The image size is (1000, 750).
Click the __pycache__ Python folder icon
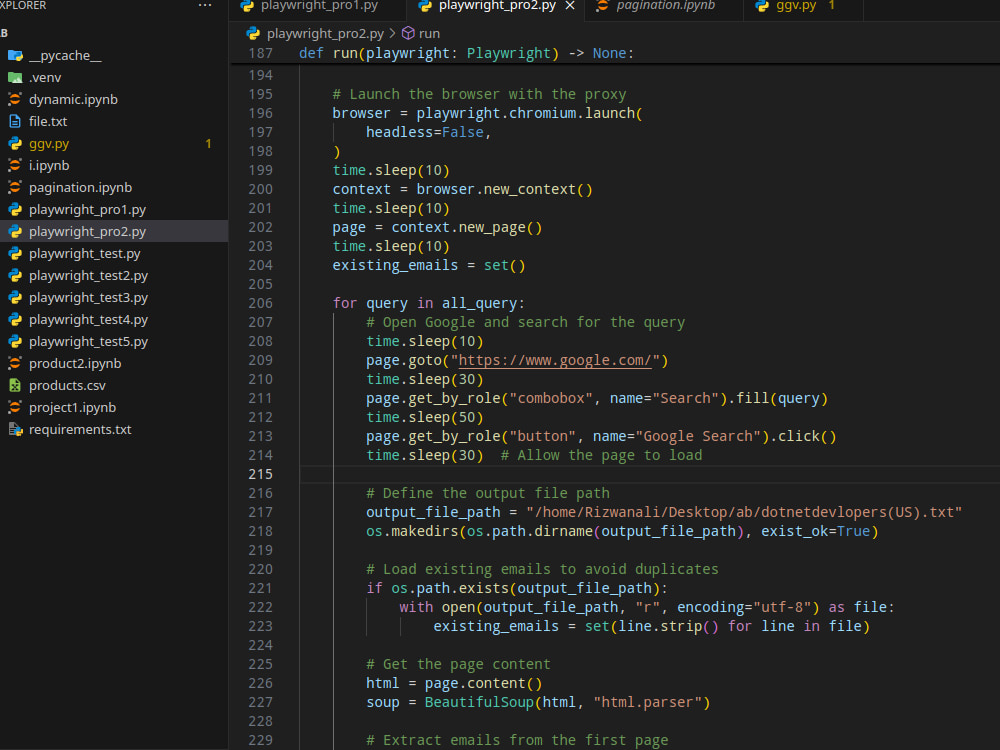(x=14, y=55)
